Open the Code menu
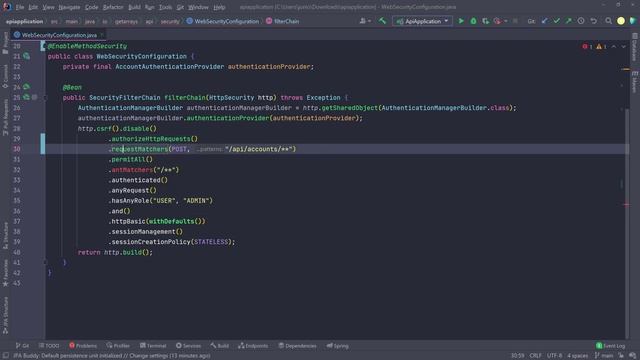 pyautogui.click(x=91, y=7)
